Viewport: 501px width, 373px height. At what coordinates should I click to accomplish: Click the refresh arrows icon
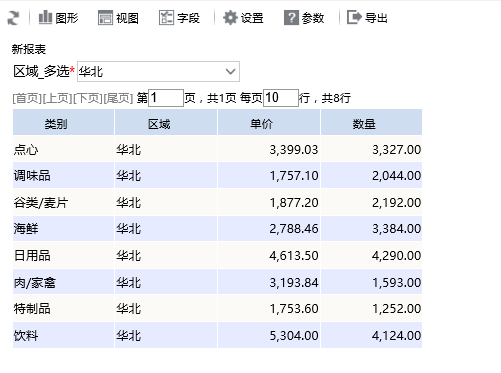point(13,18)
